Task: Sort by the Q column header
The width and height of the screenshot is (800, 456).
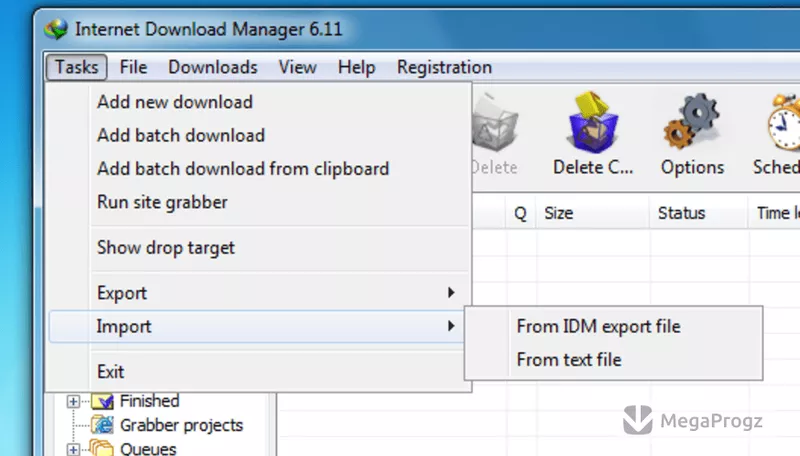Action: point(520,213)
